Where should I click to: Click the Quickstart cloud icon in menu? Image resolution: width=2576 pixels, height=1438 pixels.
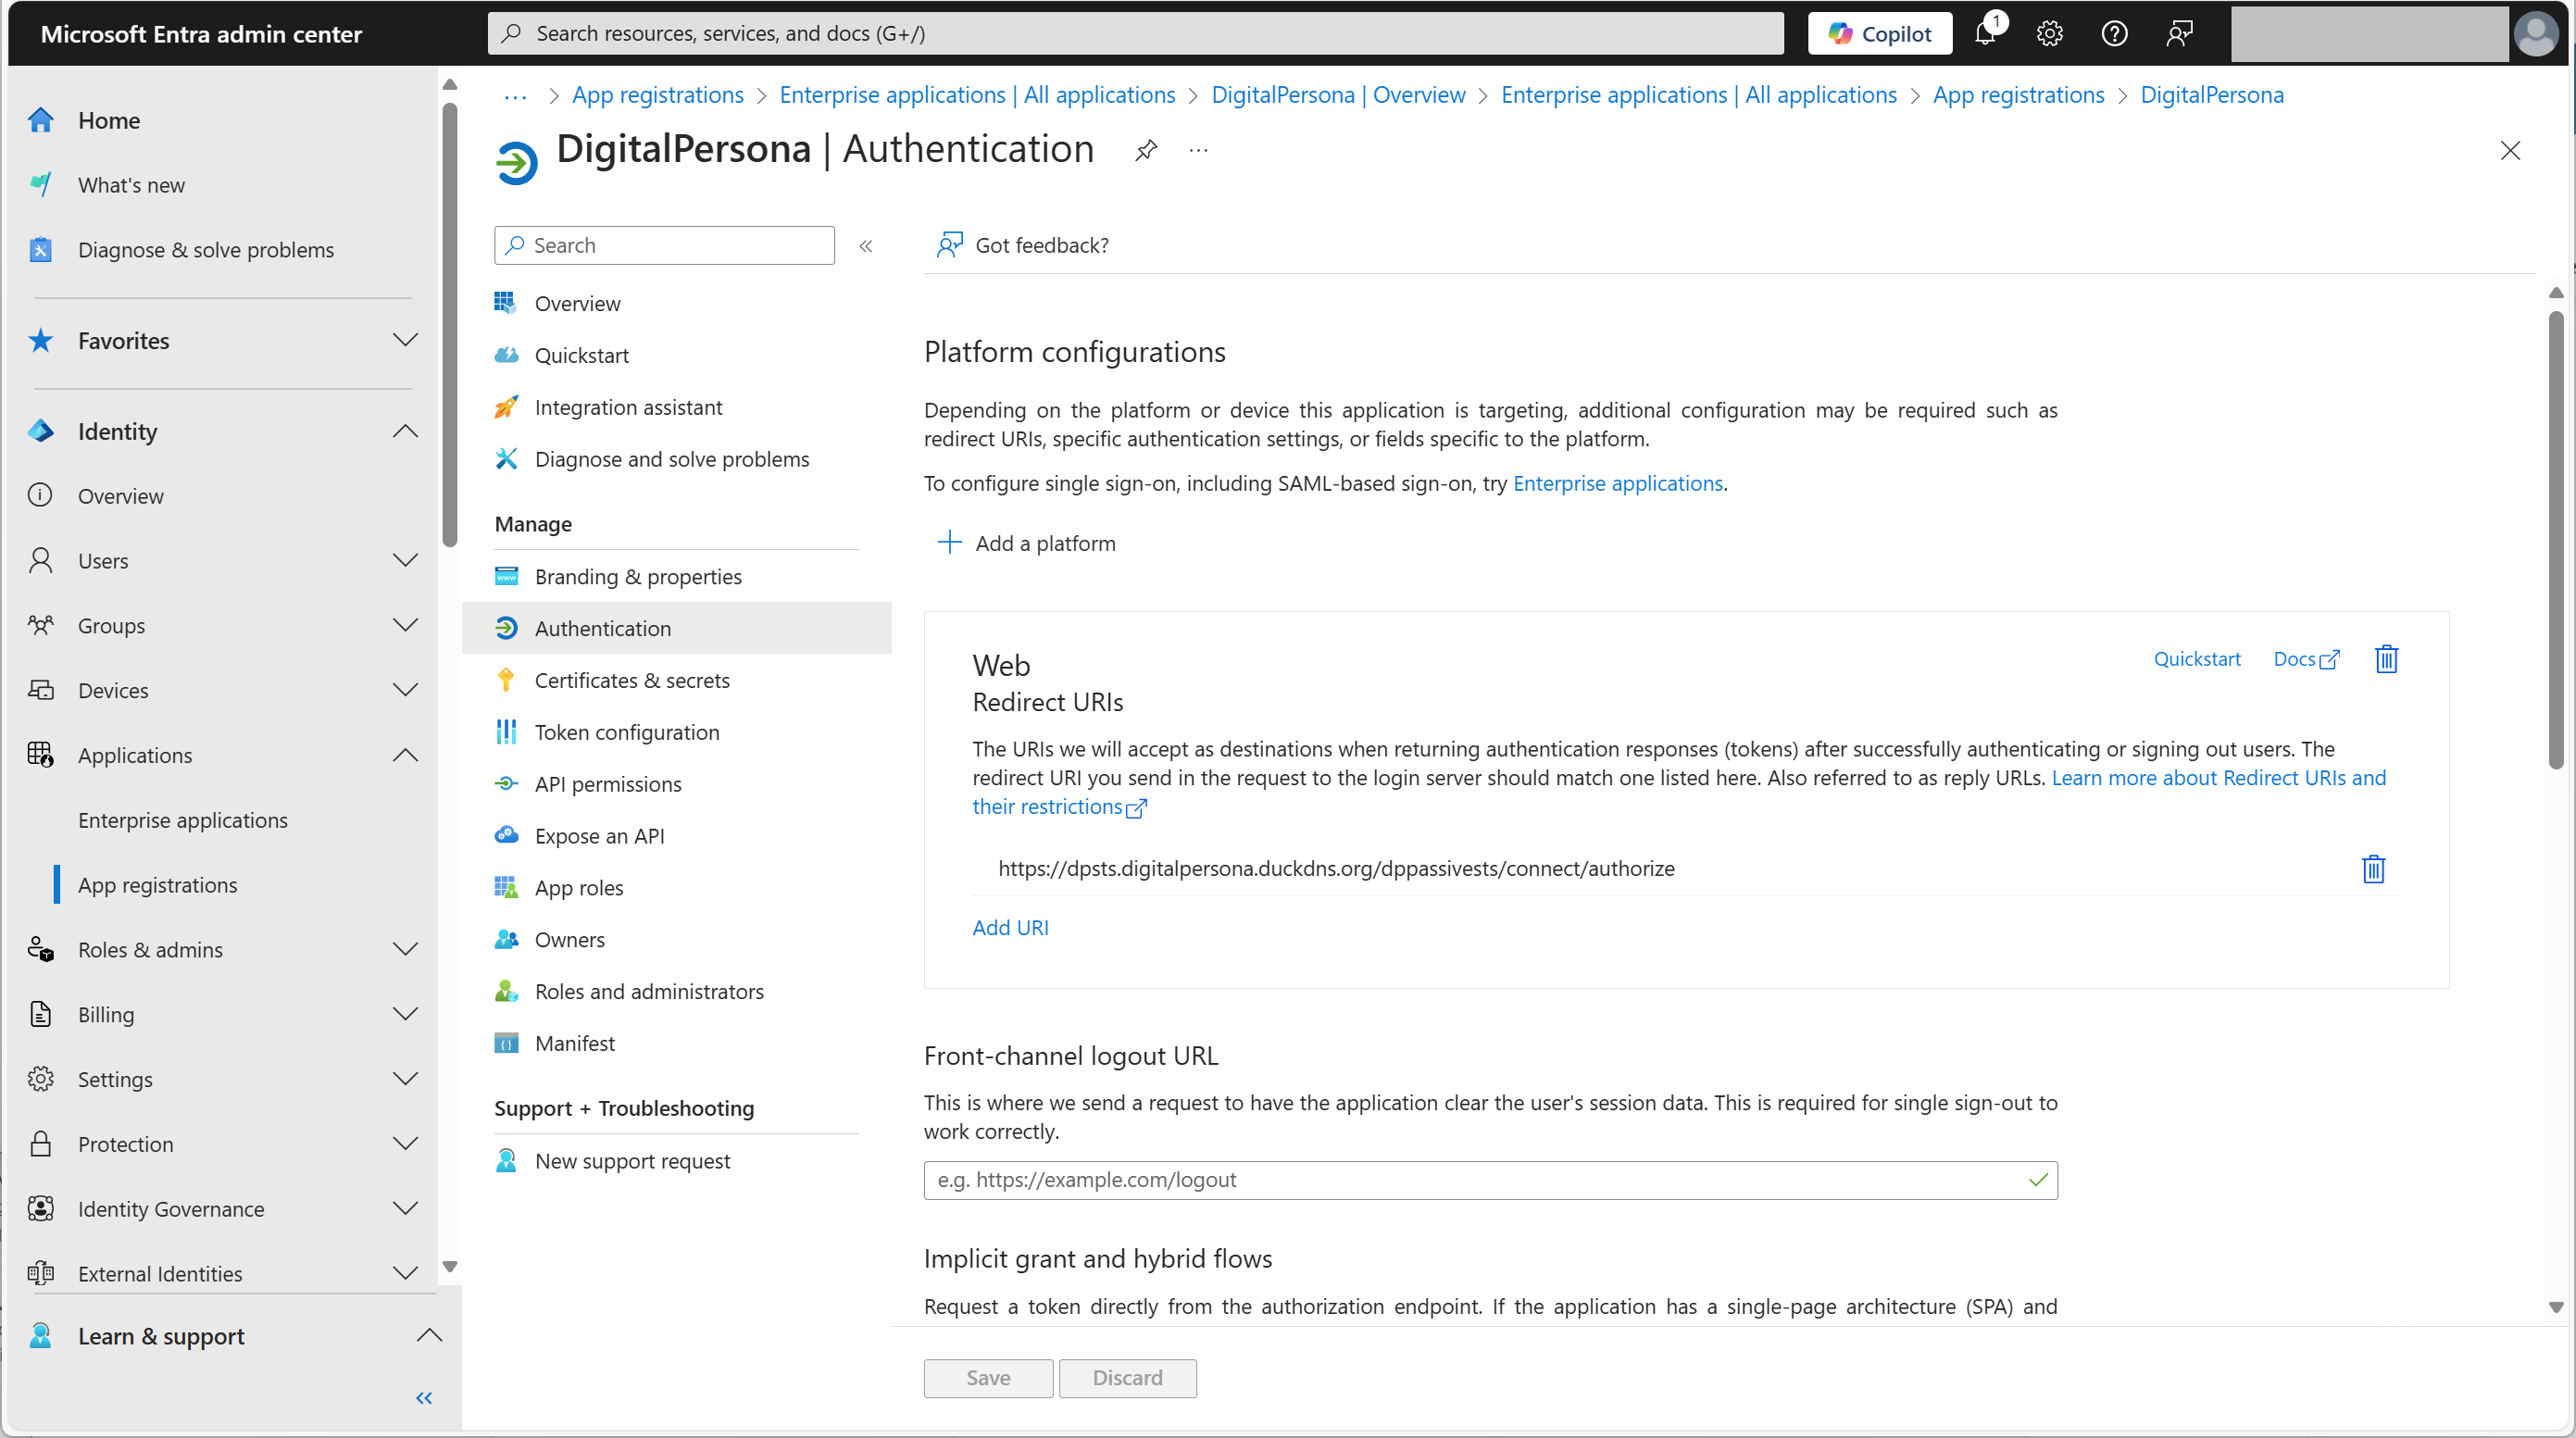click(x=506, y=355)
